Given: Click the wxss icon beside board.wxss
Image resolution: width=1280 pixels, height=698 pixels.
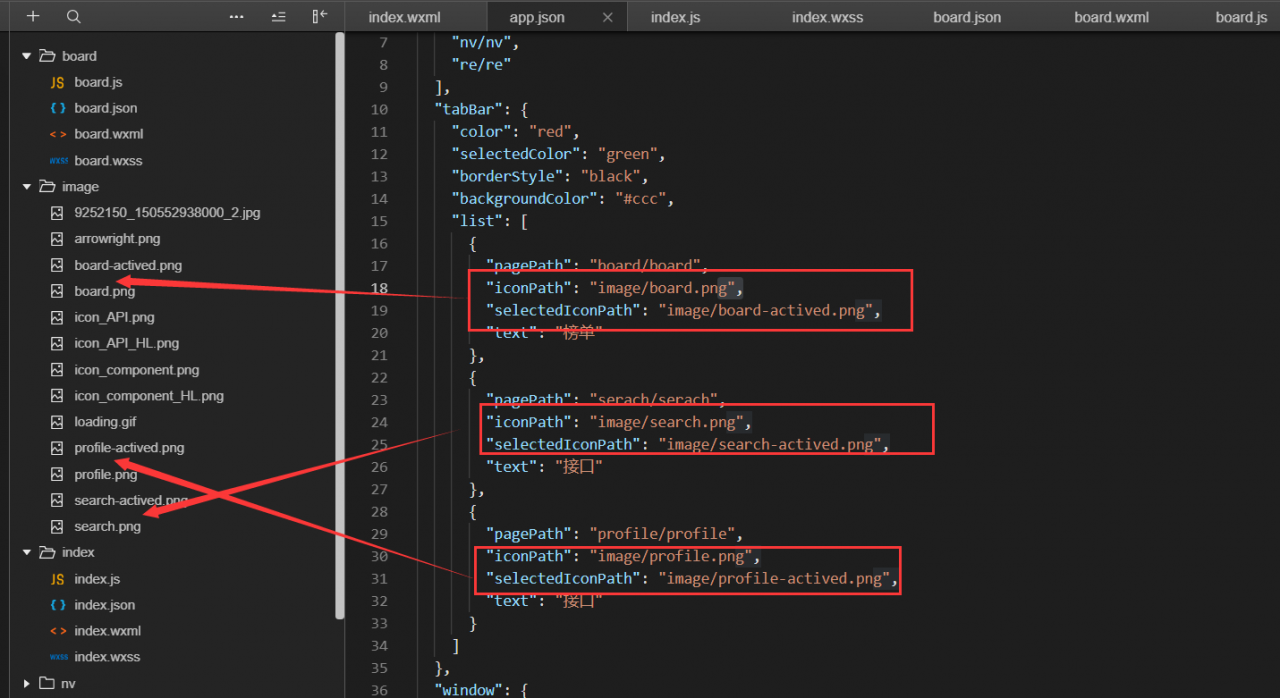Looking at the screenshot, I should pyautogui.click(x=58, y=161).
